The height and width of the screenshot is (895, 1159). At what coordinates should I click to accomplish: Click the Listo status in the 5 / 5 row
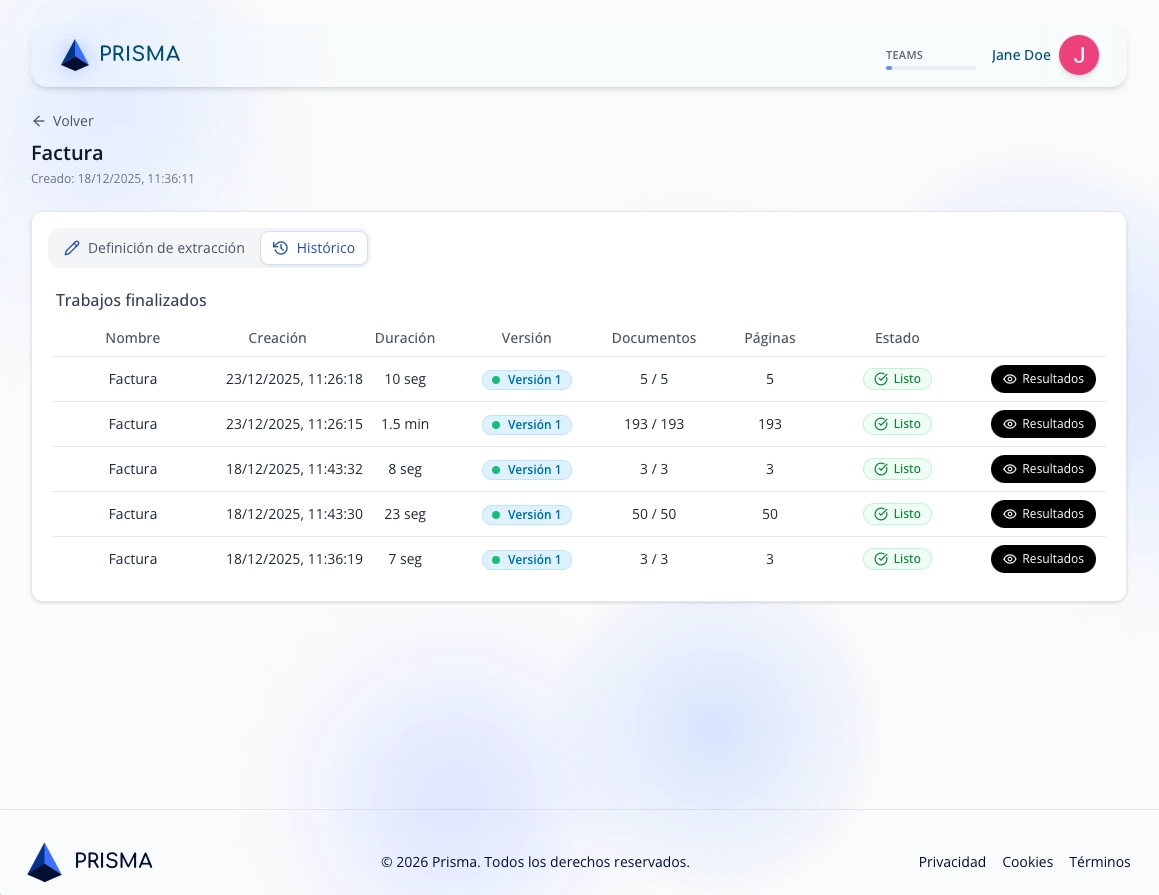tap(897, 379)
